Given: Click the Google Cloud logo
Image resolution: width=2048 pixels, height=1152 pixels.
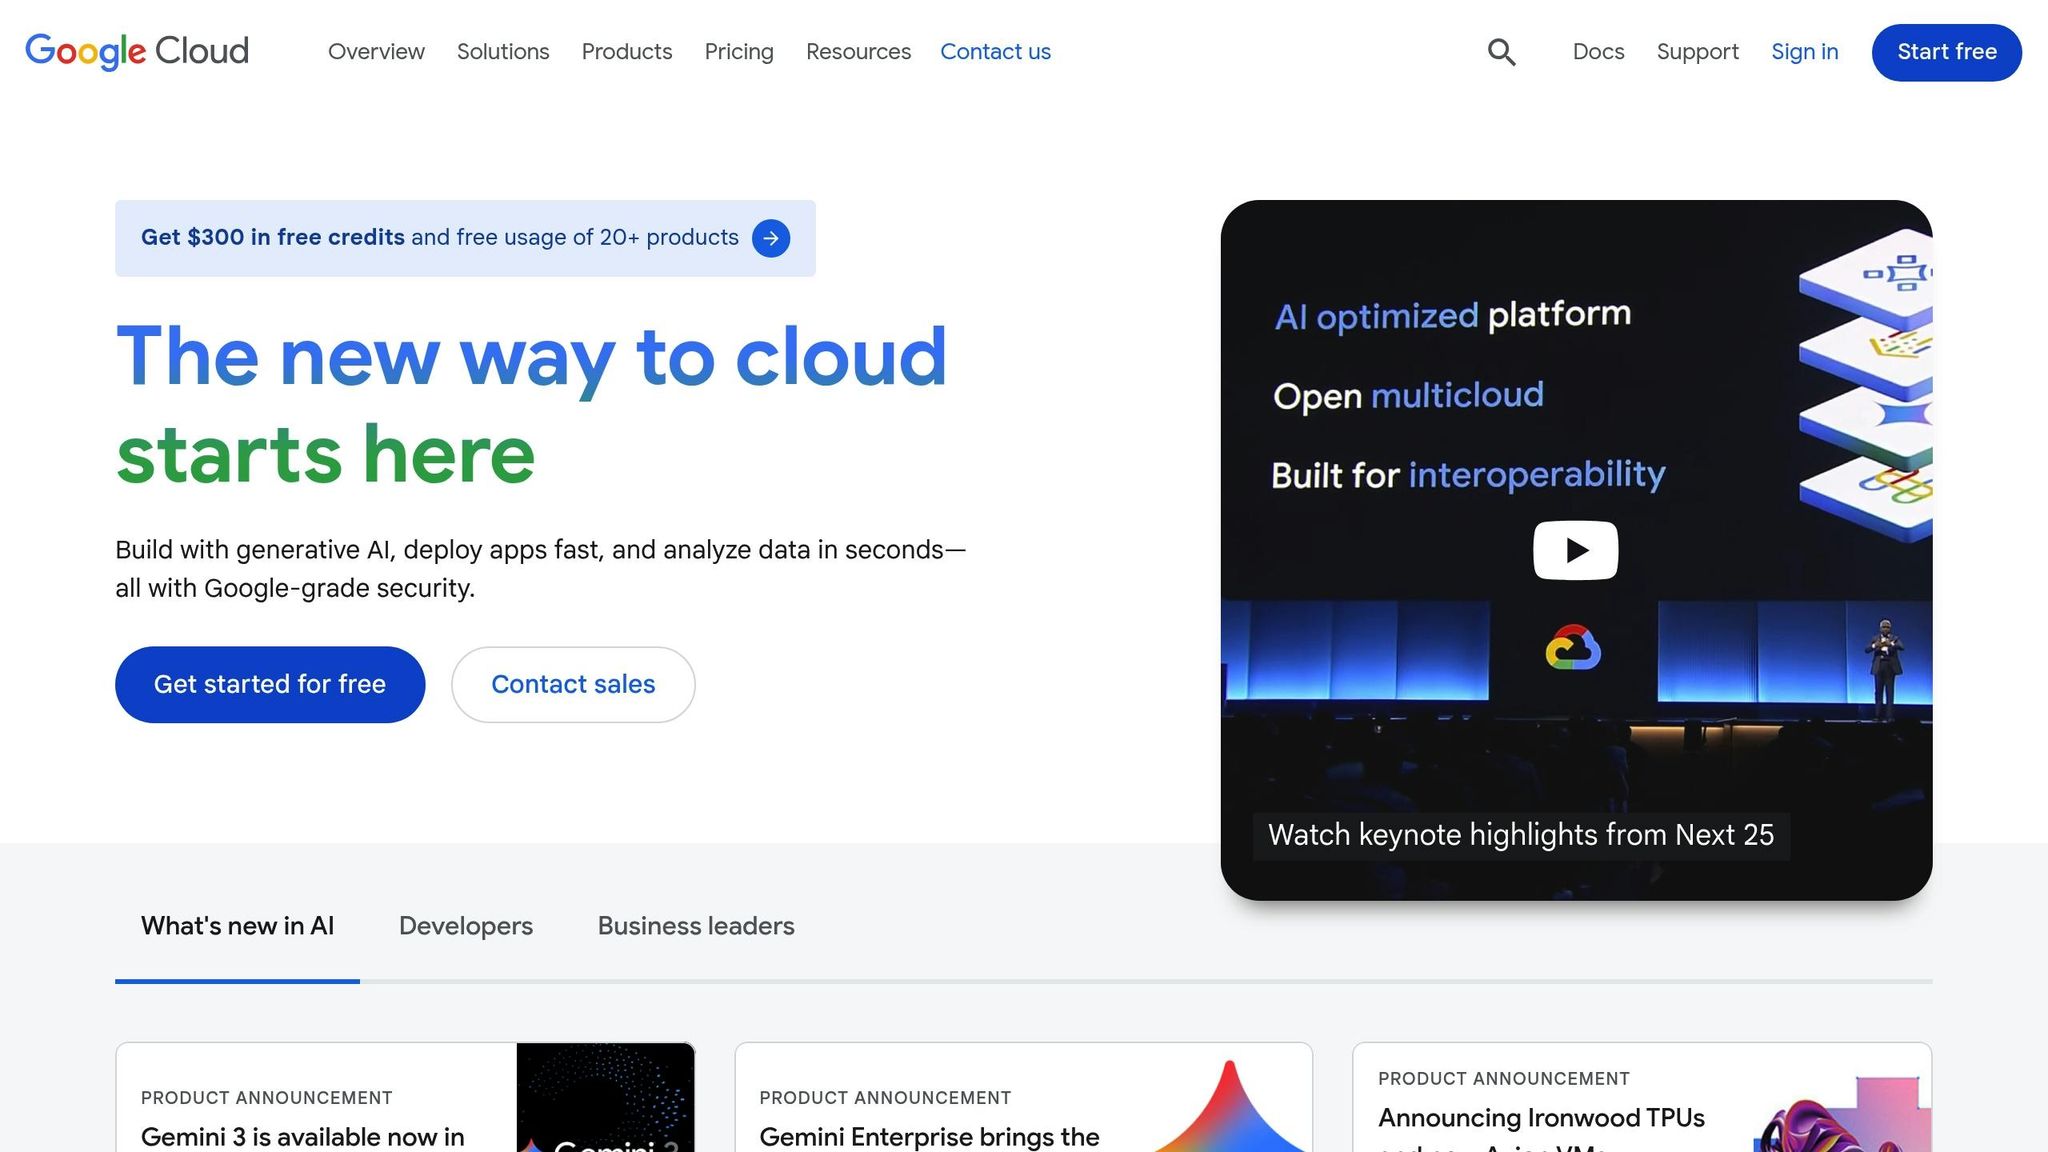Looking at the screenshot, I should (x=137, y=51).
